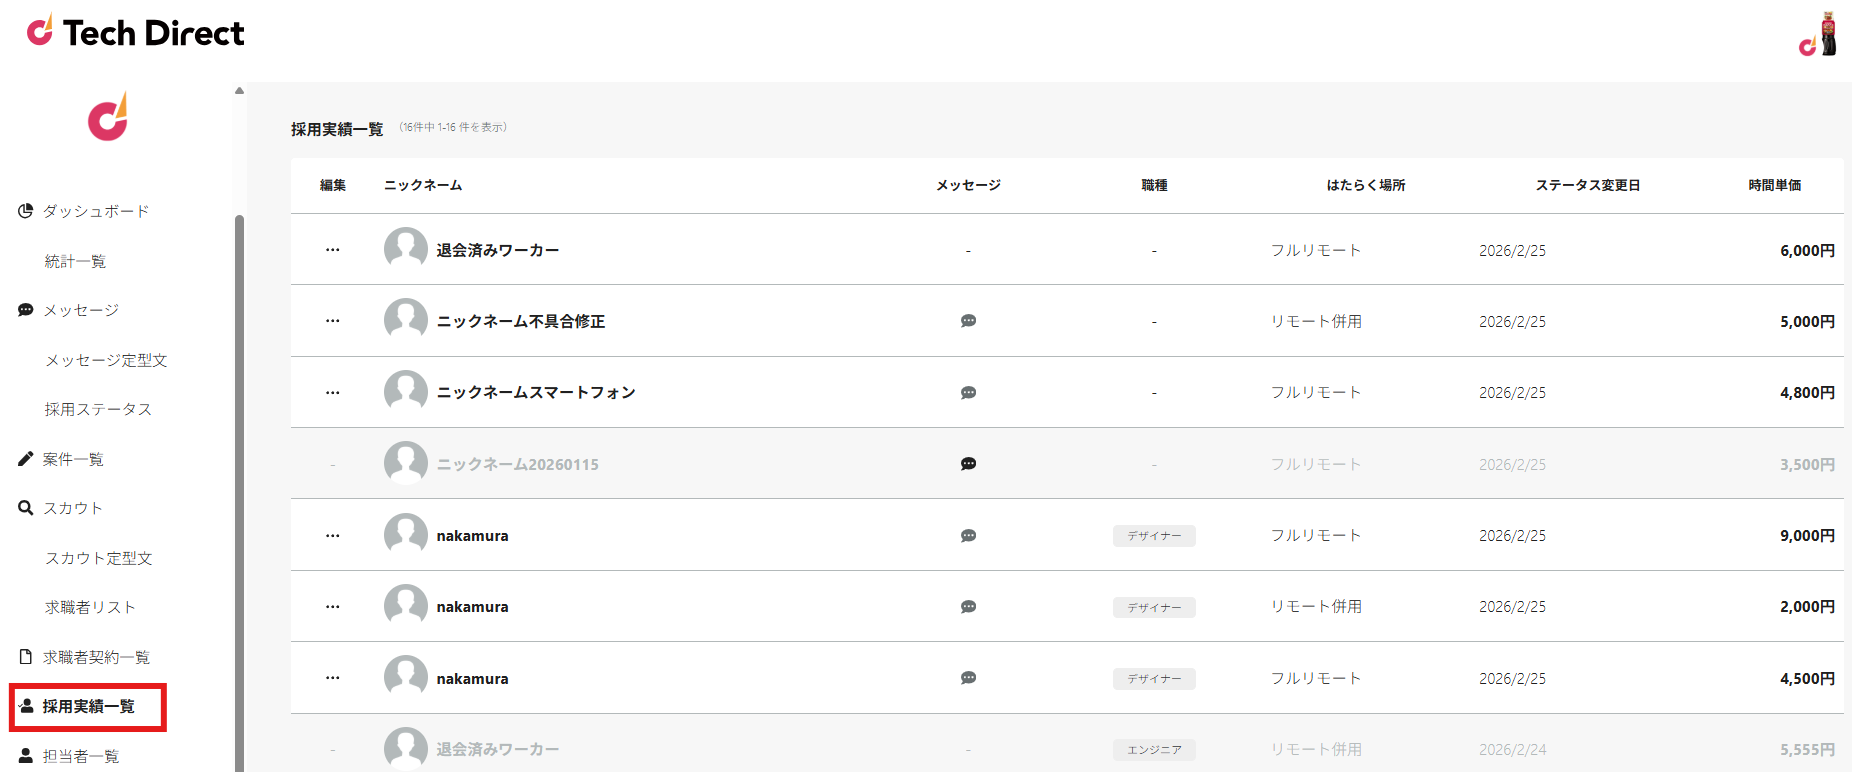Screen dimensions: 1852x772
Task: Click the Tech Direct logo in header
Action: [136, 33]
